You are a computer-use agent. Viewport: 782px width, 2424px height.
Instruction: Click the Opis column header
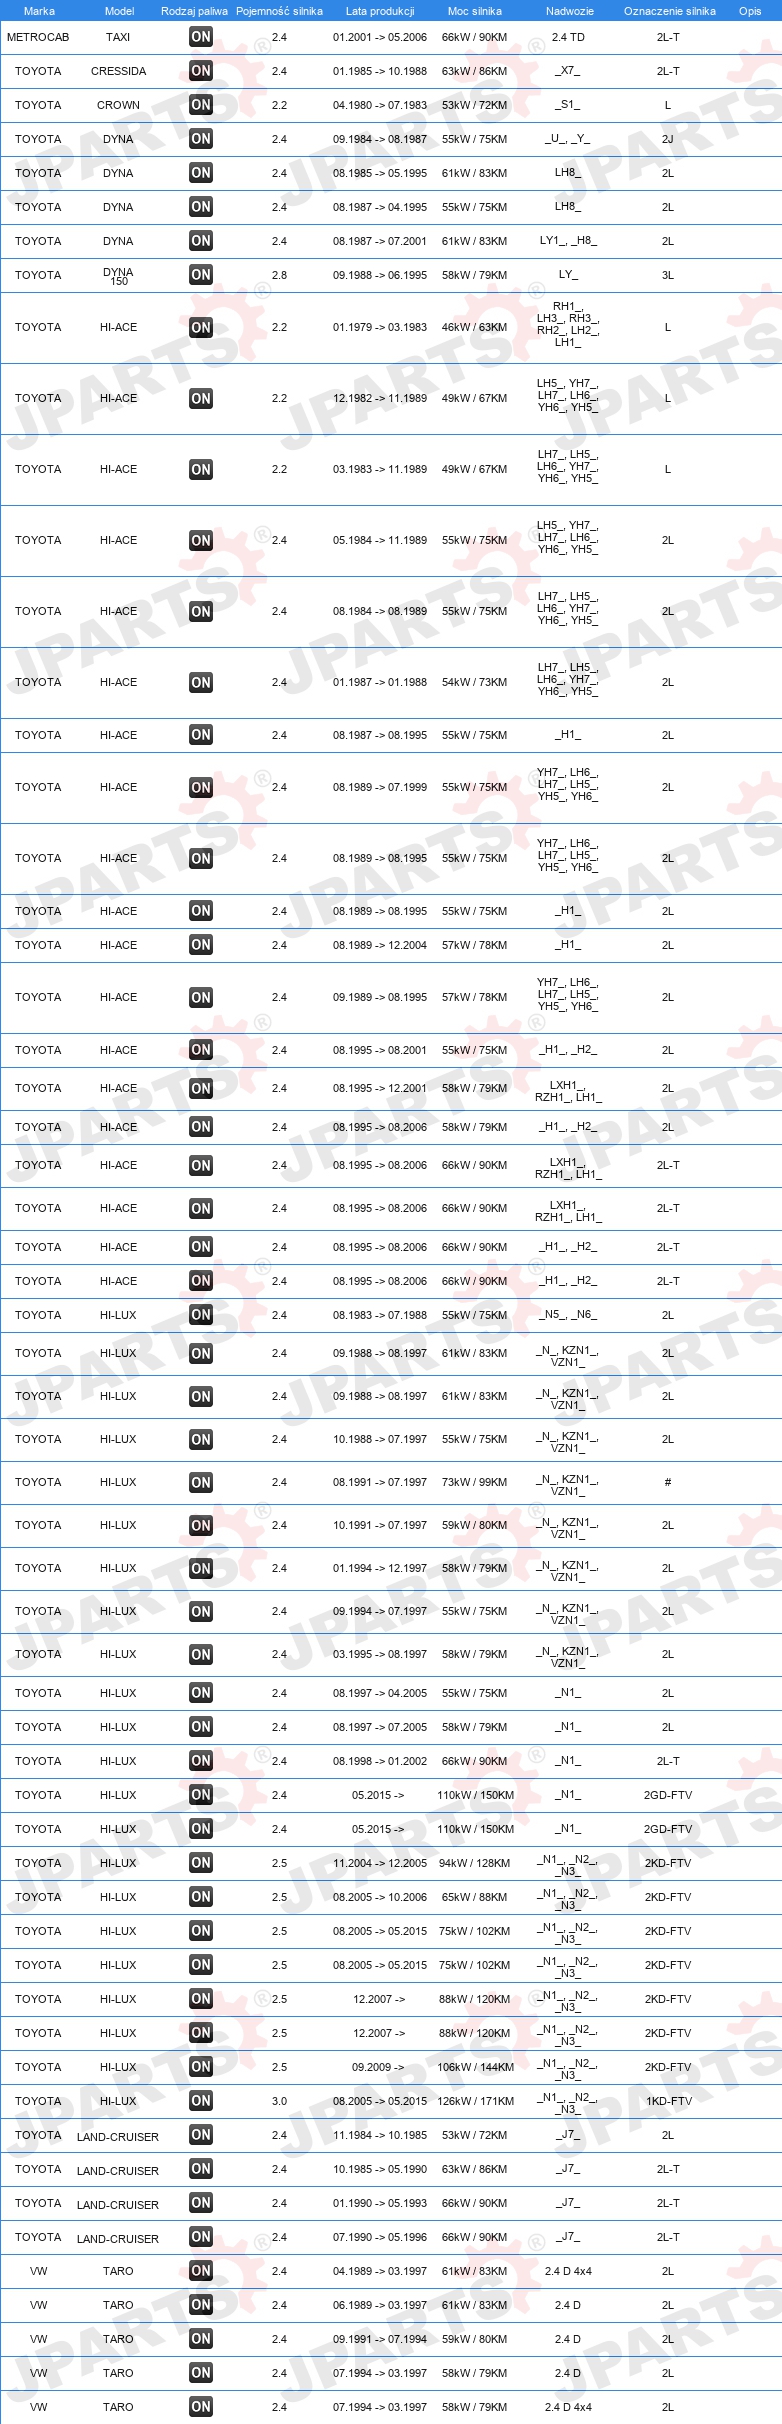(750, 11)
